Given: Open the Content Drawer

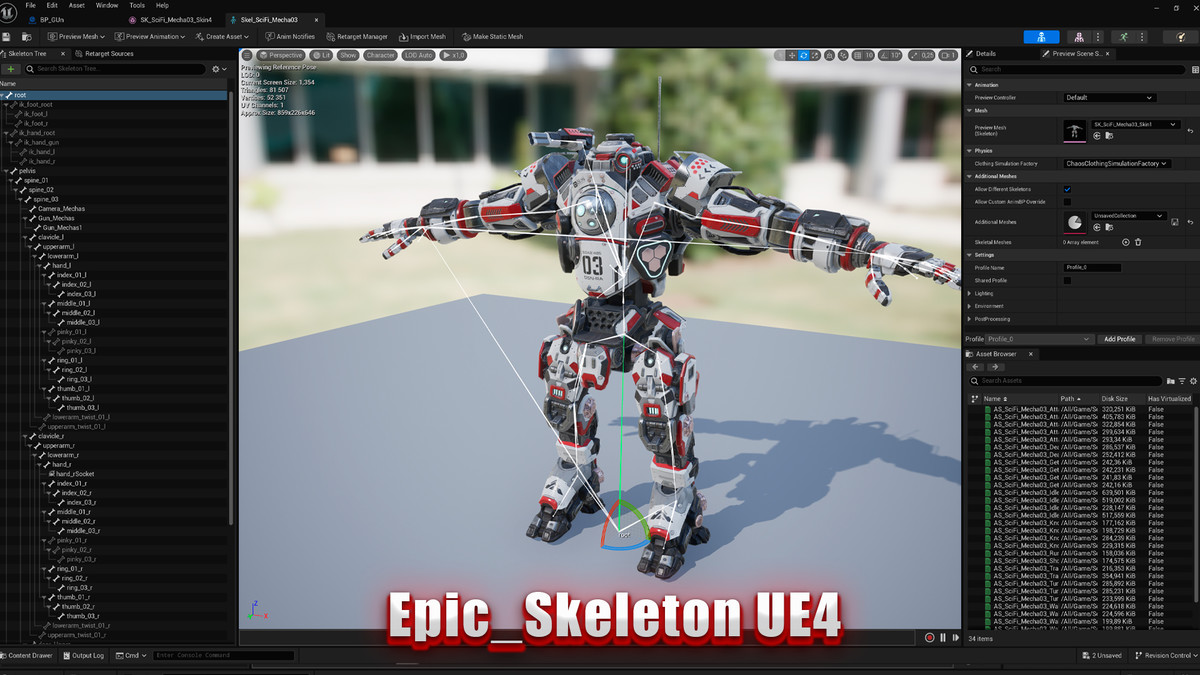Looking at the screenshot, I should (29, 656).
